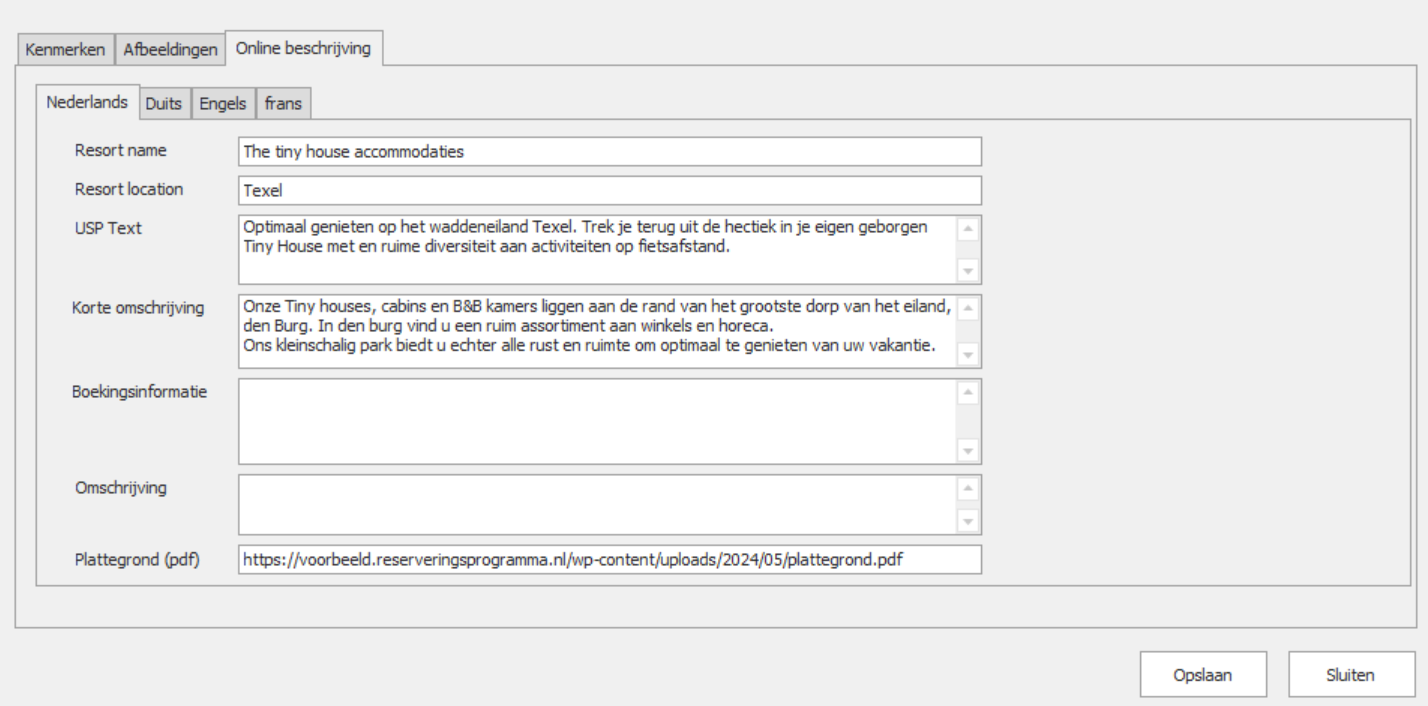Screen dimensions: 1428x706
Task: Click the Boekingsinformatie label
Action: tap(139, 392)
